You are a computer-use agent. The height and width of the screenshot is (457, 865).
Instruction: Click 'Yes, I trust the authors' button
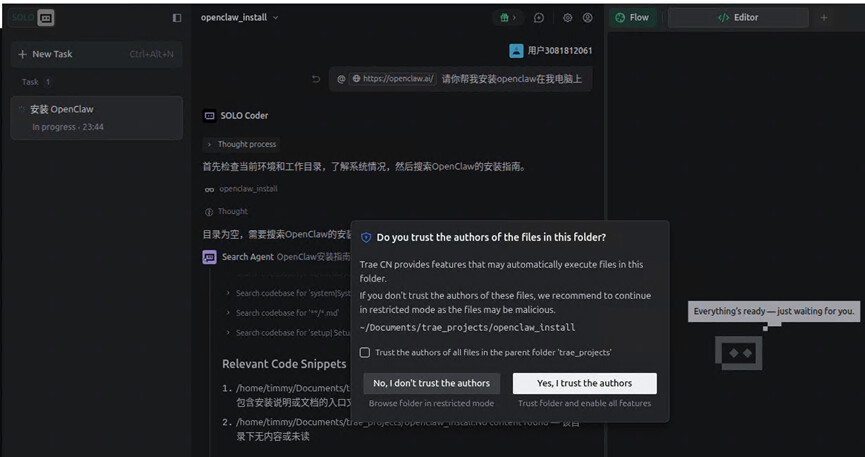tap(584, 383)
